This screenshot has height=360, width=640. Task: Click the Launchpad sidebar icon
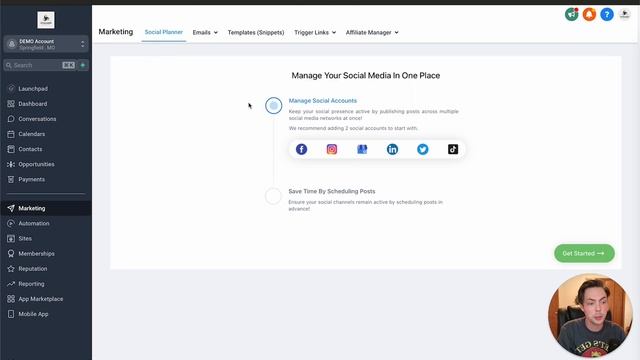point(11,89)
